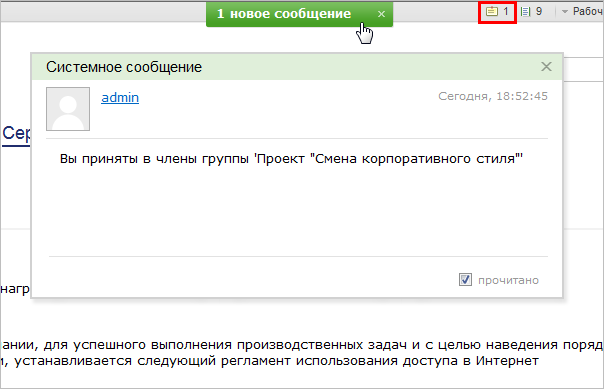
Task: Toggle the "прочитано" checkbox
Action: coord(465,280)
